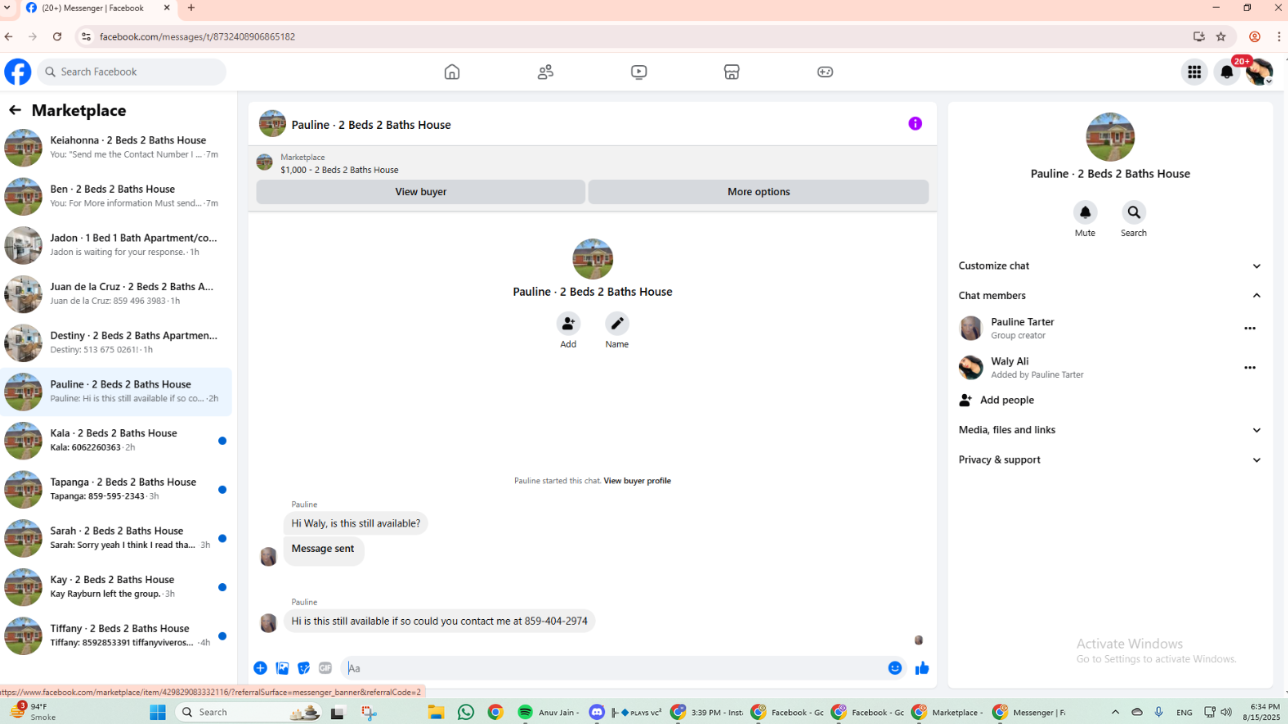The height and width of the screenshot is (724, 1288).
Task: Open the Facebook menu grid icon
Action: coord(1194,72)
